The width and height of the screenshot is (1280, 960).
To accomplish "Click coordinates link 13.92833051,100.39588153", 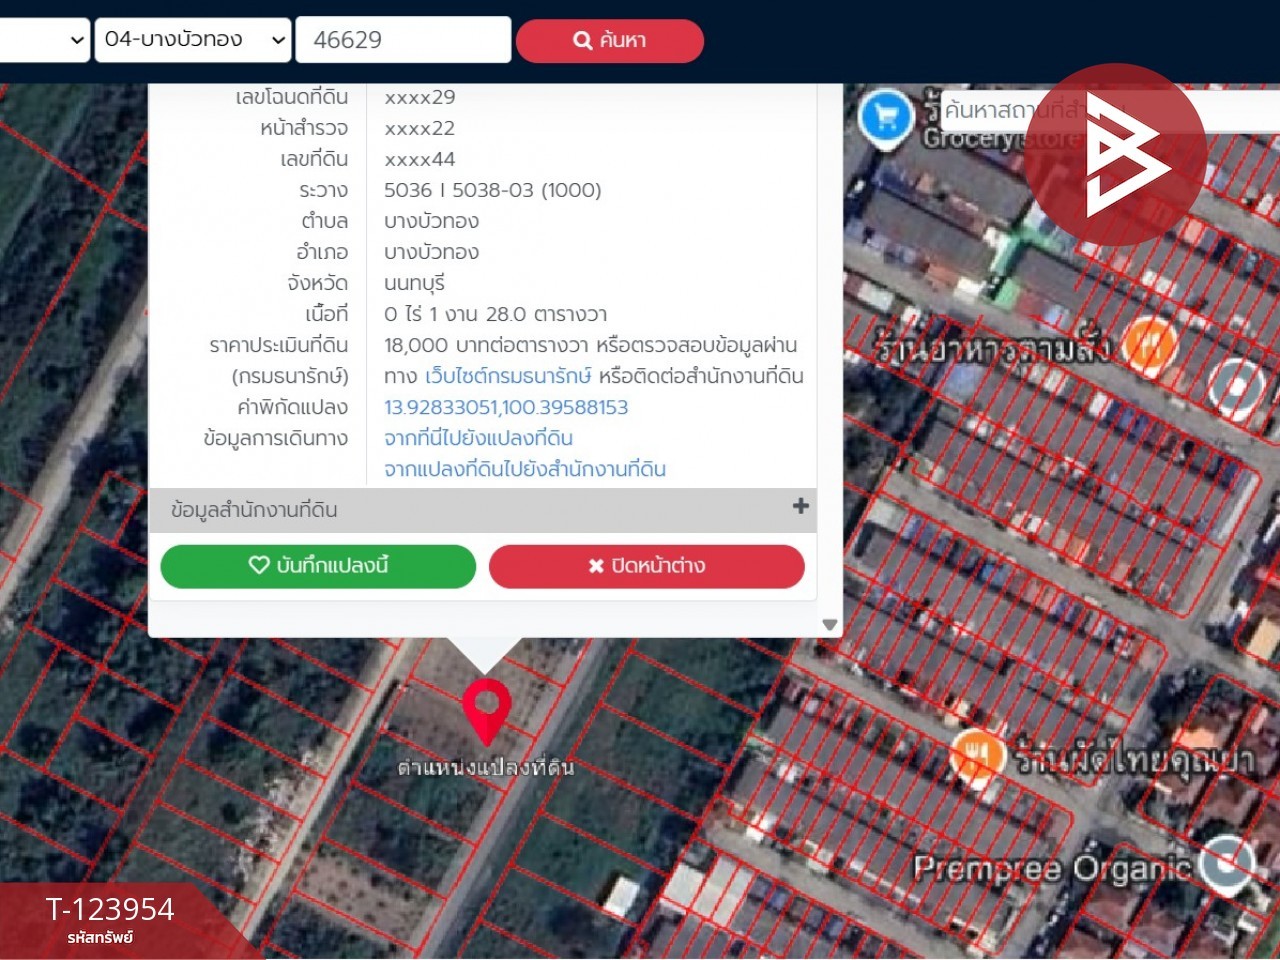I will (x=506, y=407).
